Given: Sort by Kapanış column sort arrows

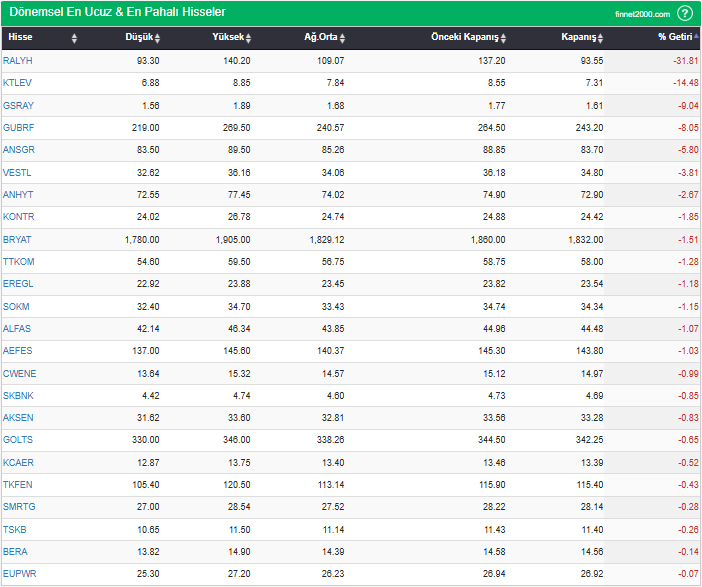Looking at the screenshot, I should click(600, 39).
